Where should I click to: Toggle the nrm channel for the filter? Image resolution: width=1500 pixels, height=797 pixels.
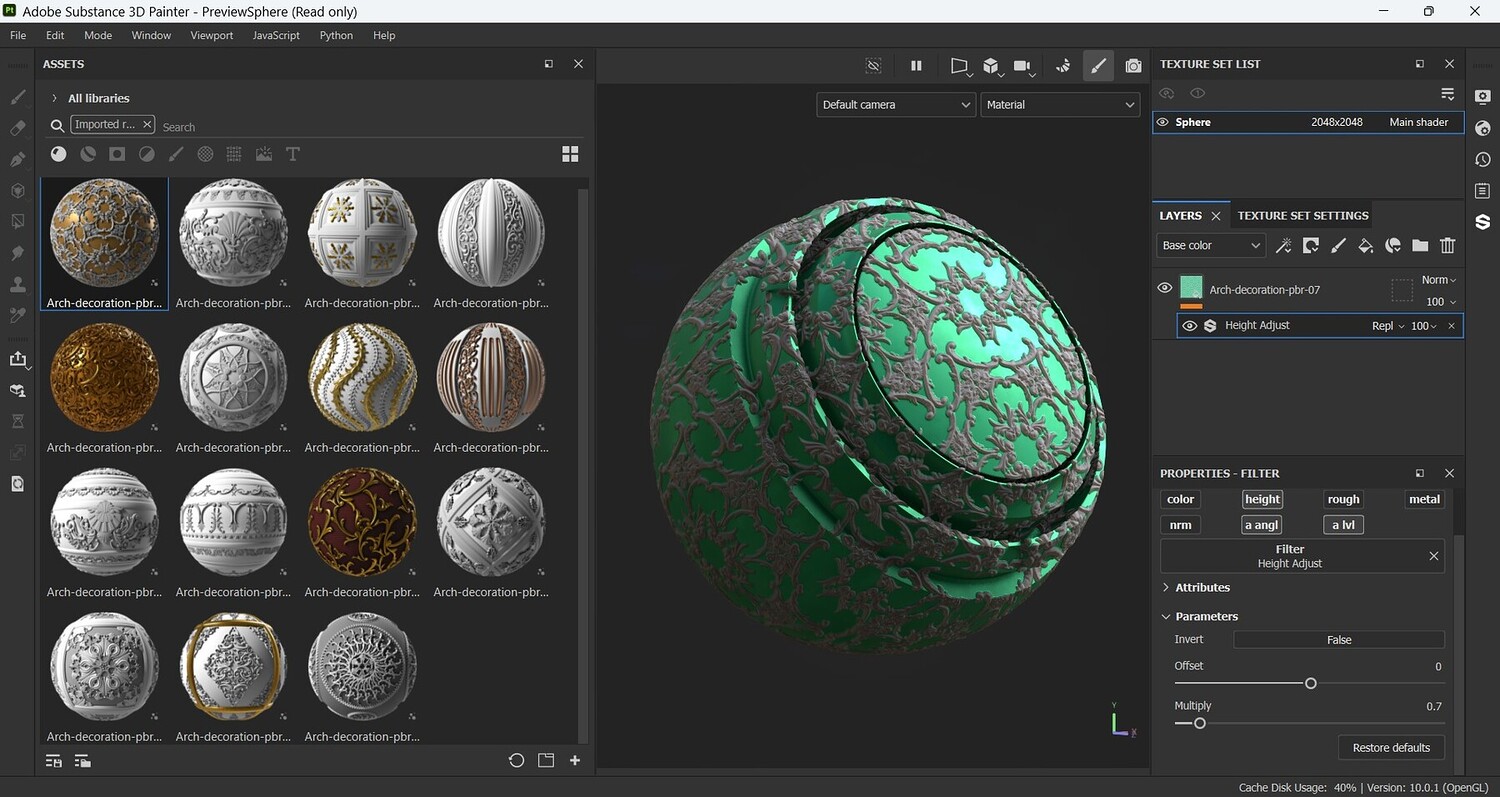tap(1180, 524)
